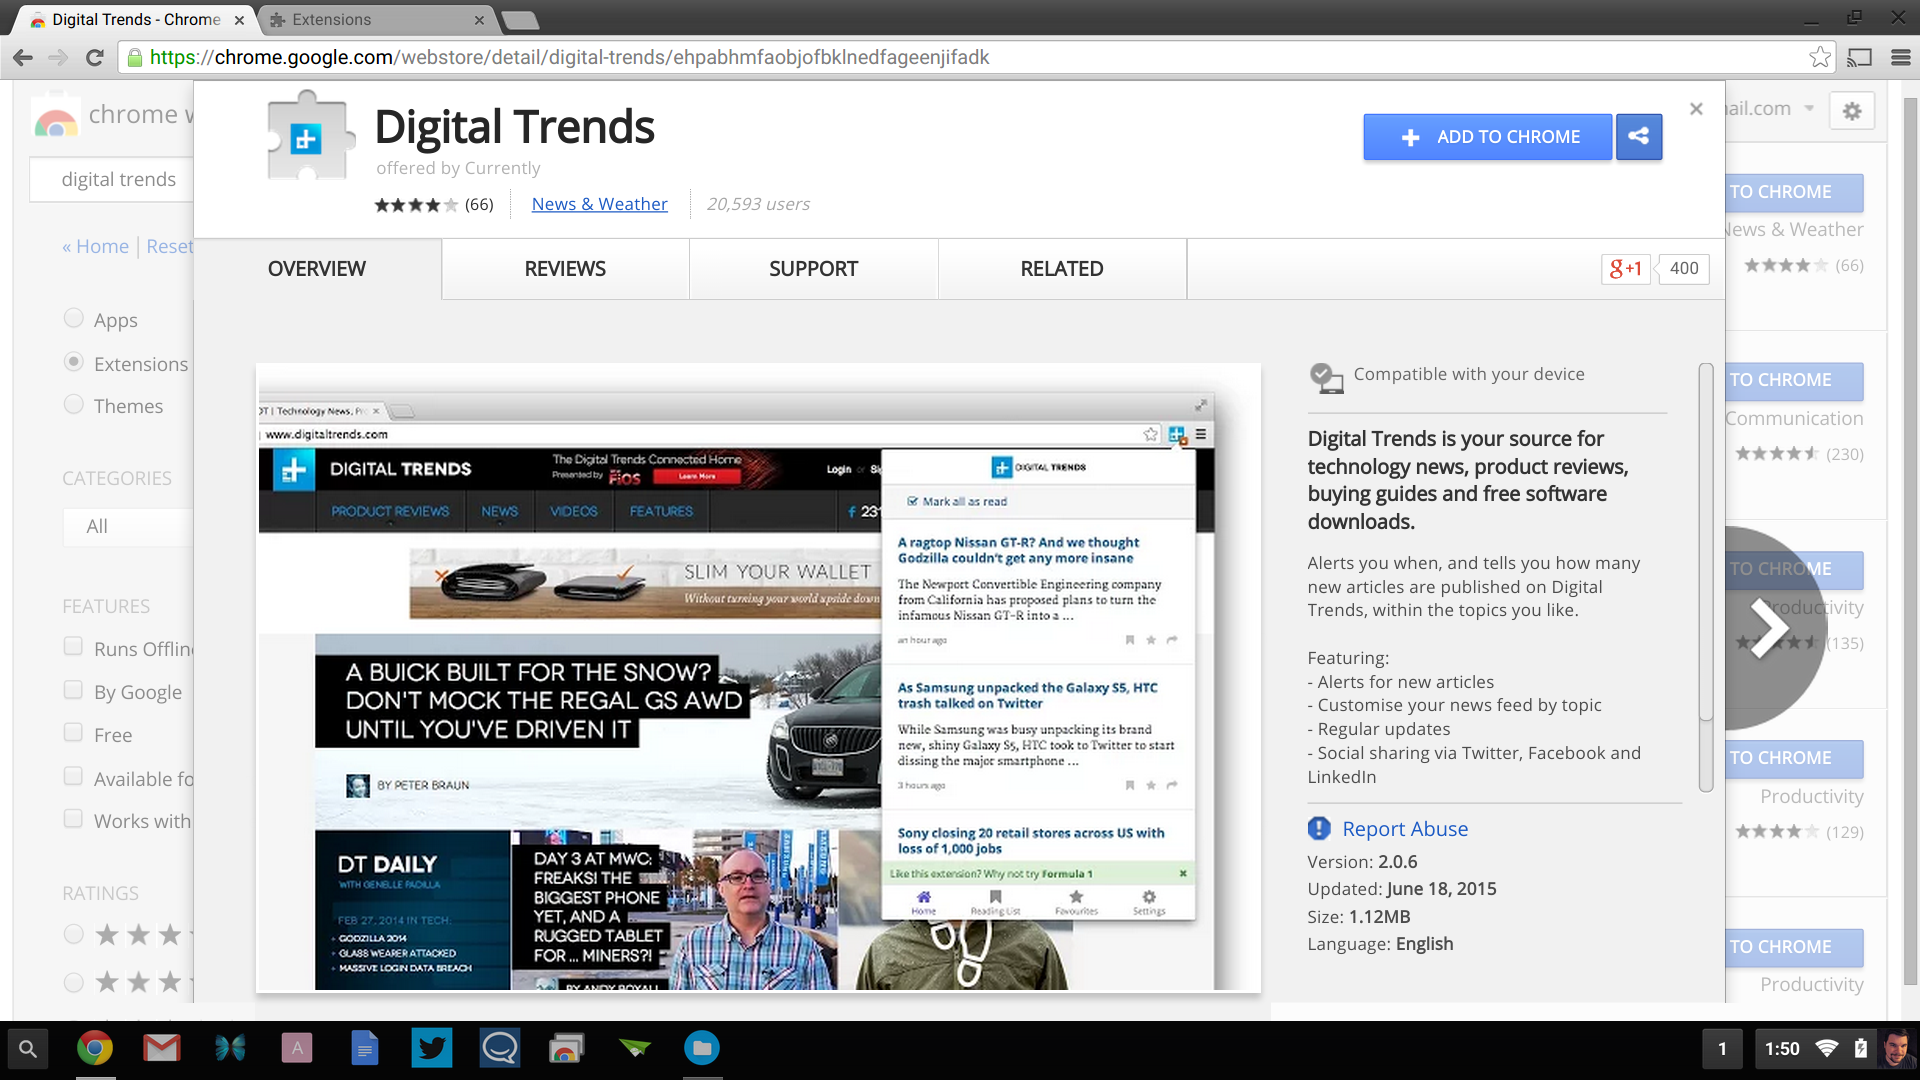Click the 20,593 users text
This screenshot has width=1920, height=1080.
758,204
